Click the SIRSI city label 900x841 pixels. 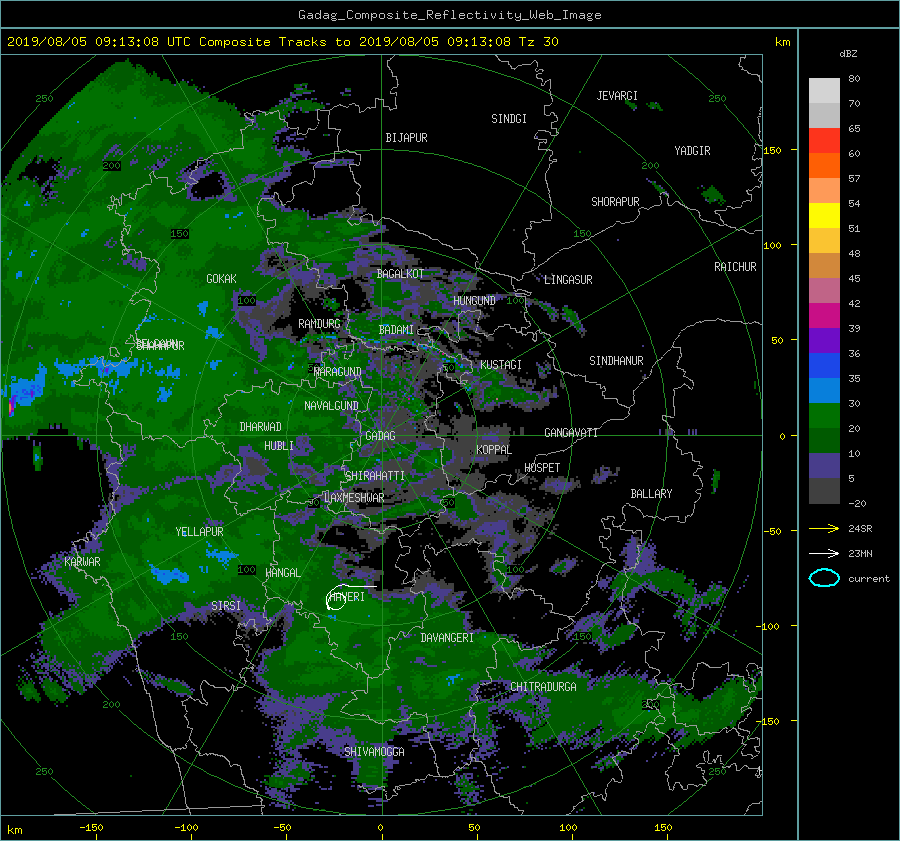click(x=226, y=606)
